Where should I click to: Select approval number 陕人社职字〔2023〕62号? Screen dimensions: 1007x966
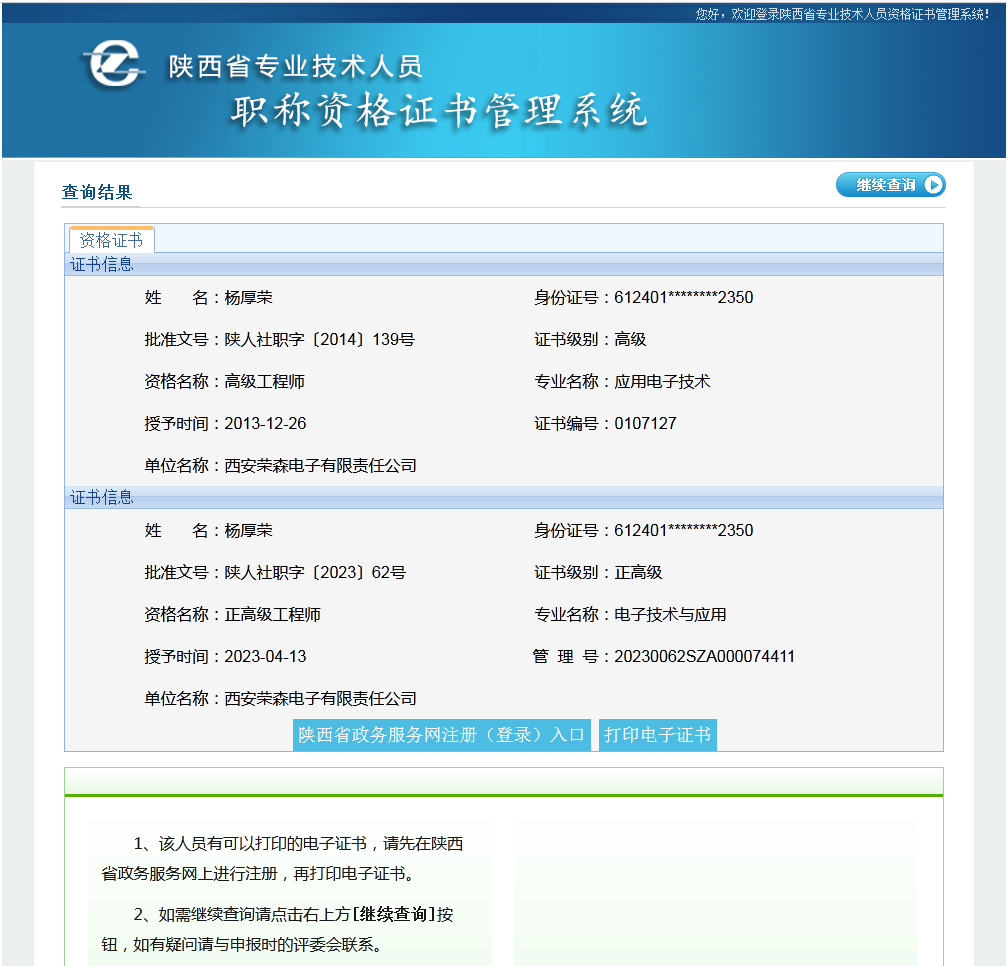tap(315, 572)
